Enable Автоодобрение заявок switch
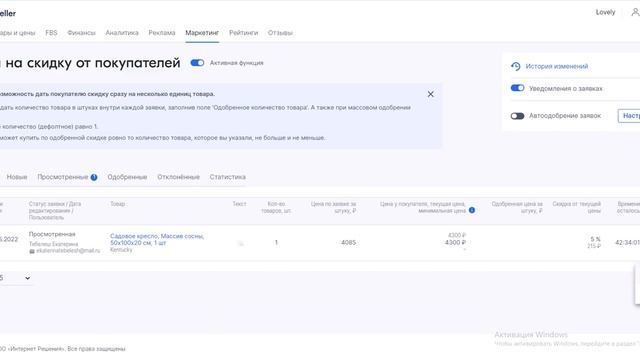640x360 pixels. click(517, 116)
